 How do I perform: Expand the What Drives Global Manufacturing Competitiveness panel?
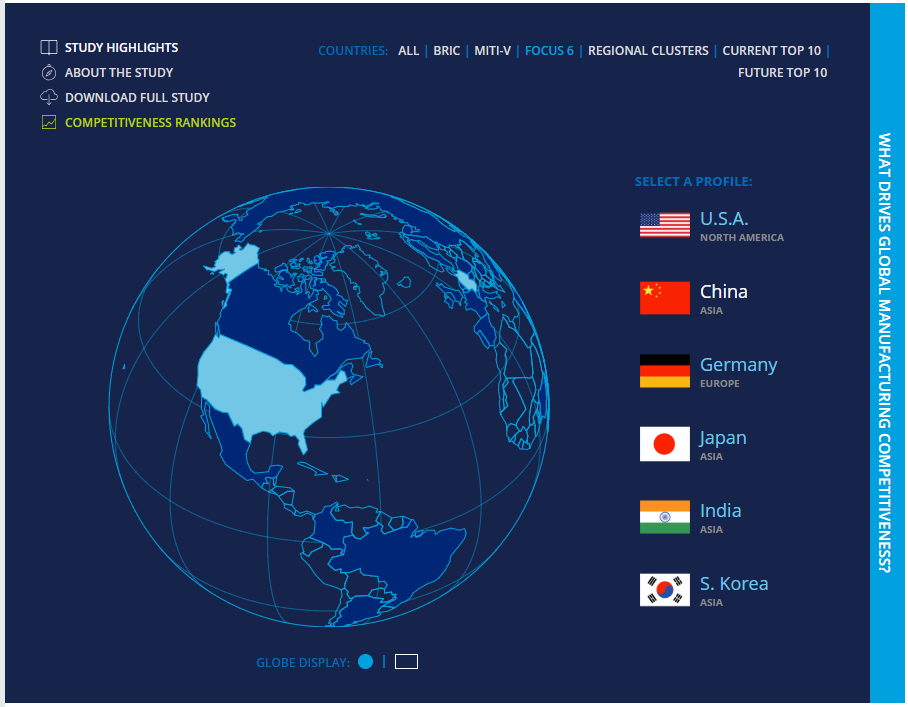click(885, 353)
